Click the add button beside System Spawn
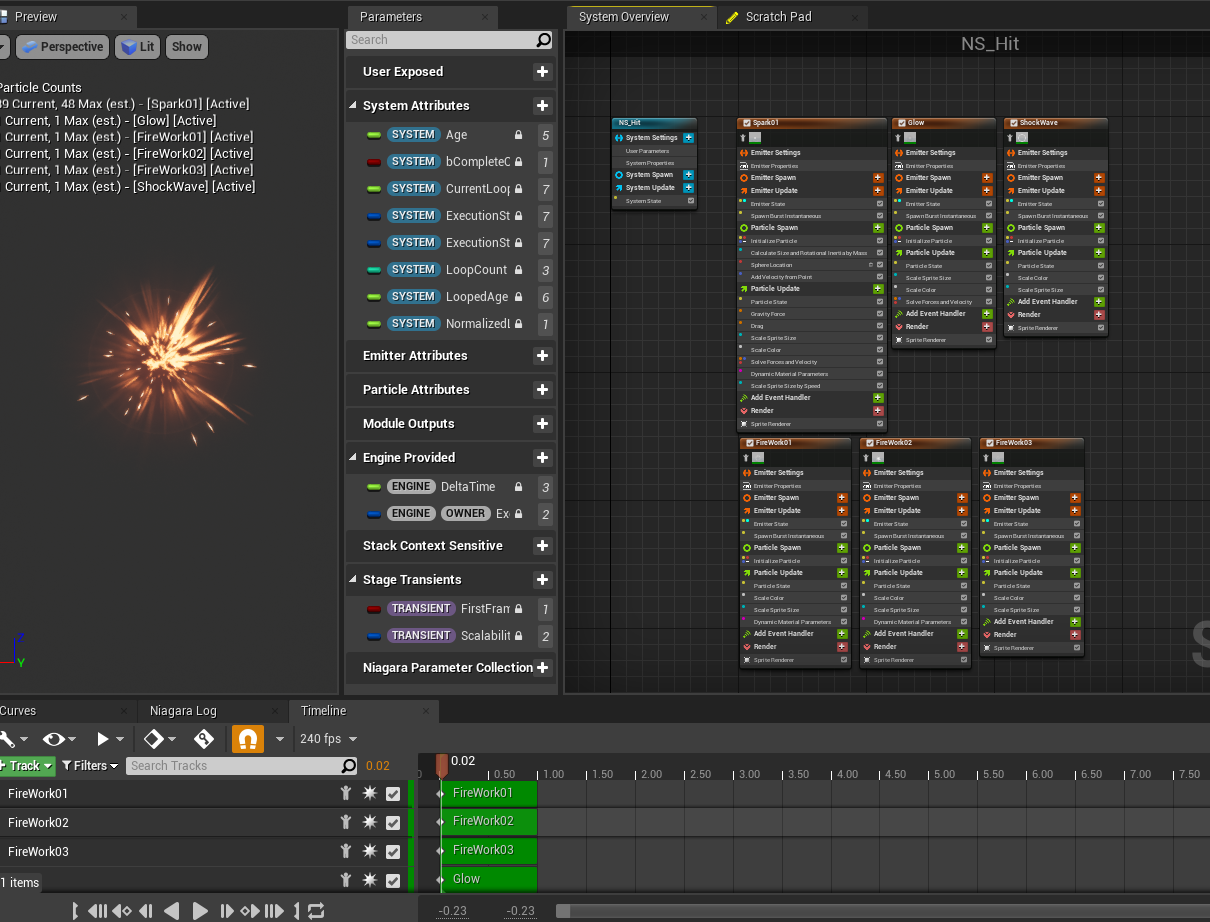The image size is (1210, 922). (688, 175)
